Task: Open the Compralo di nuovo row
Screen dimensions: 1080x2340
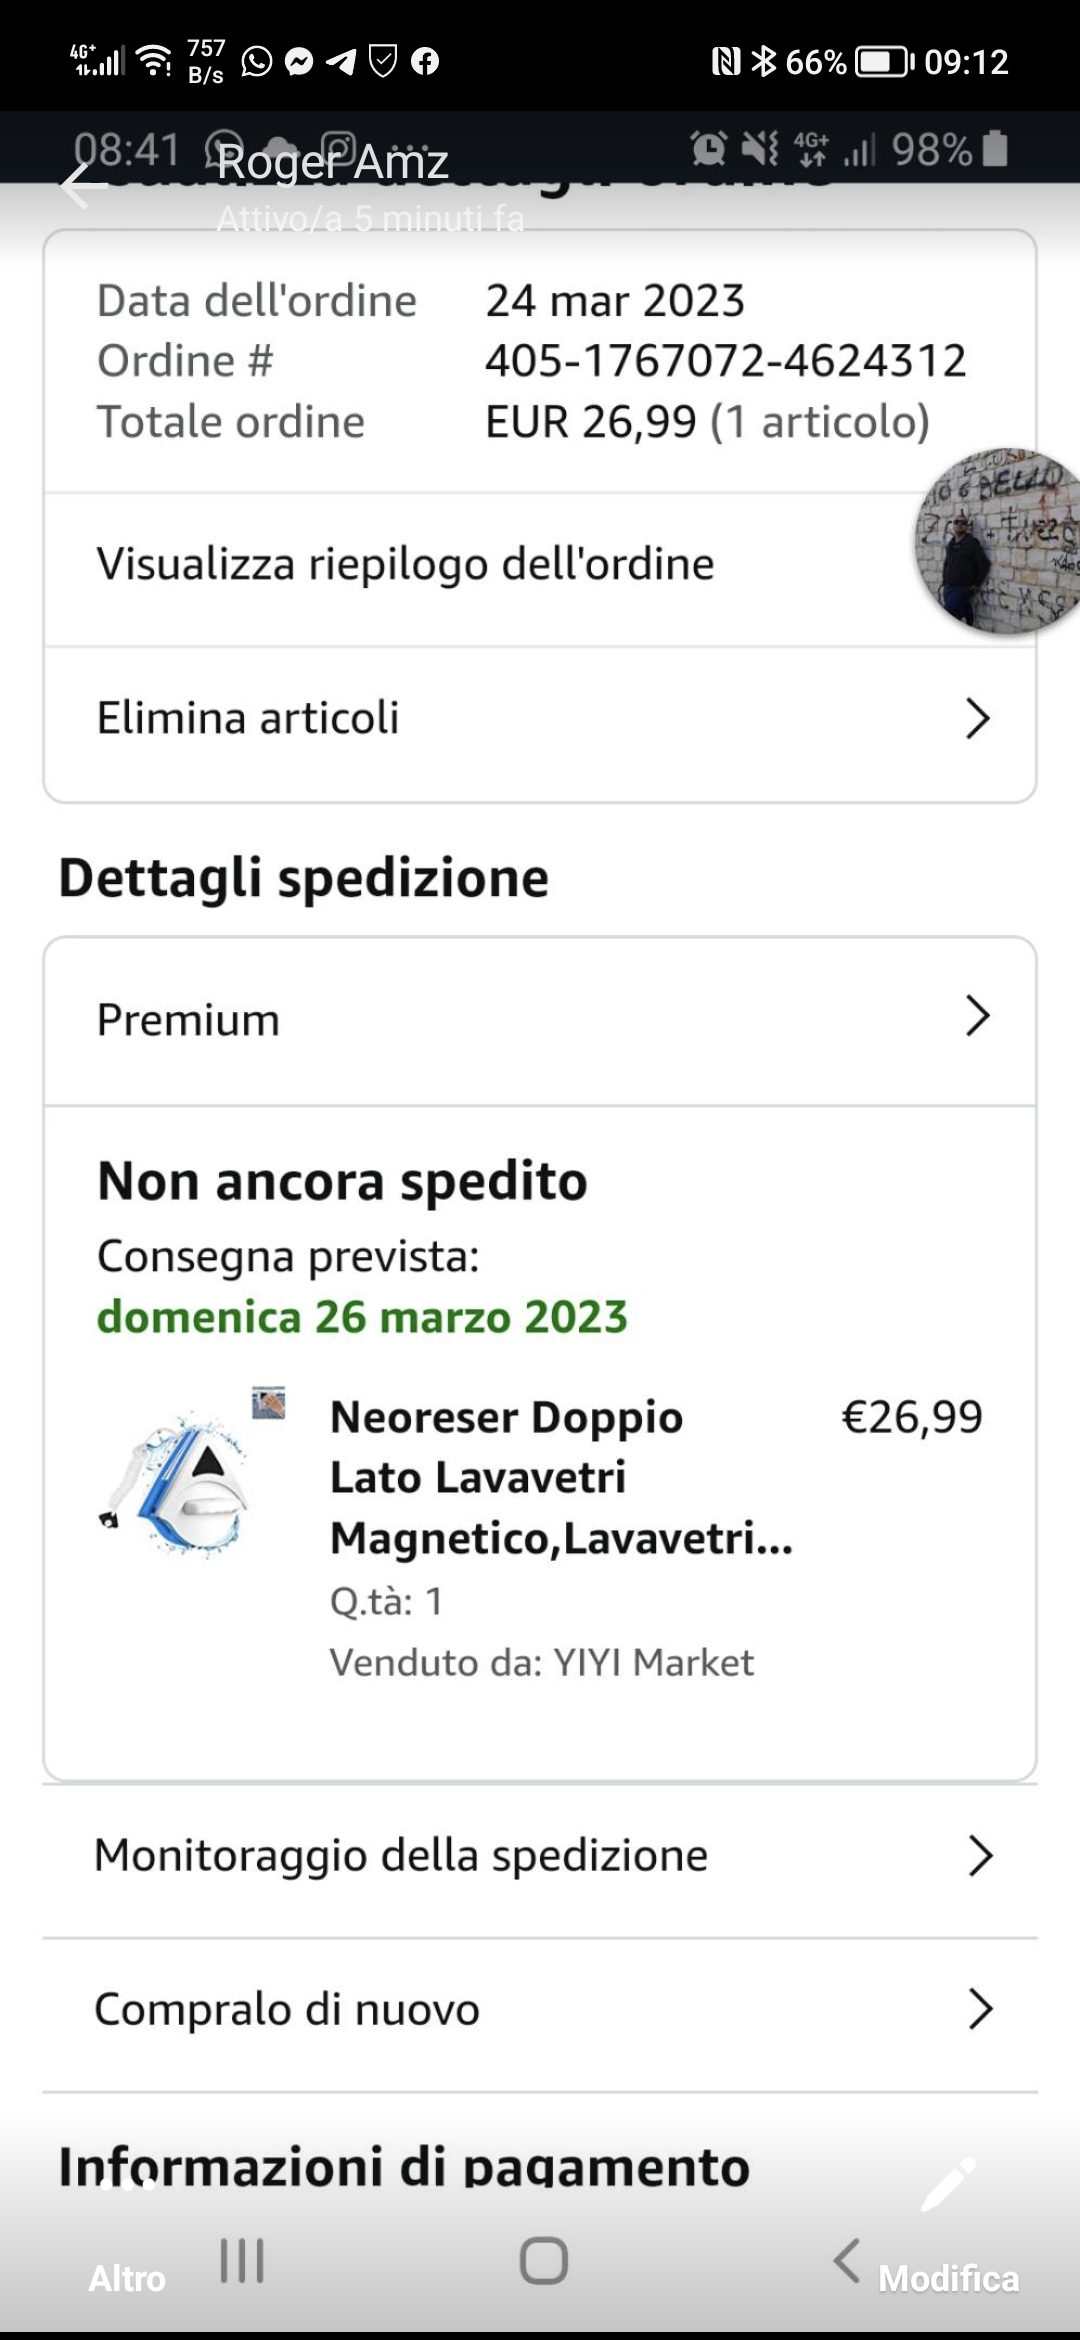Action: (x=540, y=2009)
